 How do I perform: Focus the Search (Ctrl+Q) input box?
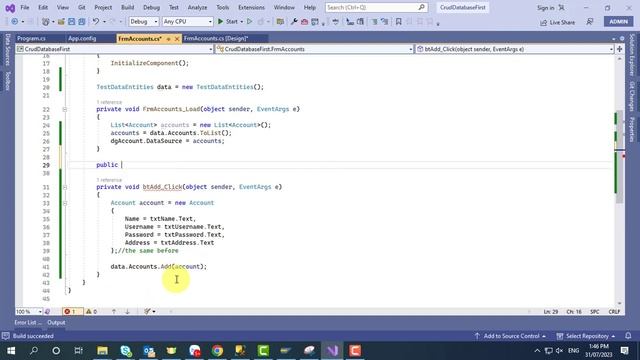point(376,7)
